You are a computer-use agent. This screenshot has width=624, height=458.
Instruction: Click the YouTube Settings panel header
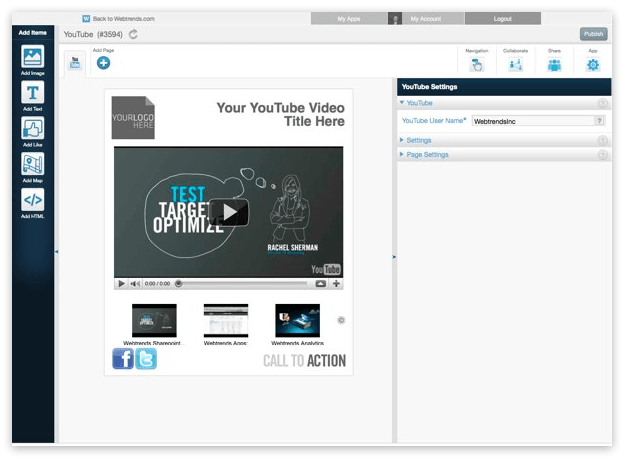(504, 87)
